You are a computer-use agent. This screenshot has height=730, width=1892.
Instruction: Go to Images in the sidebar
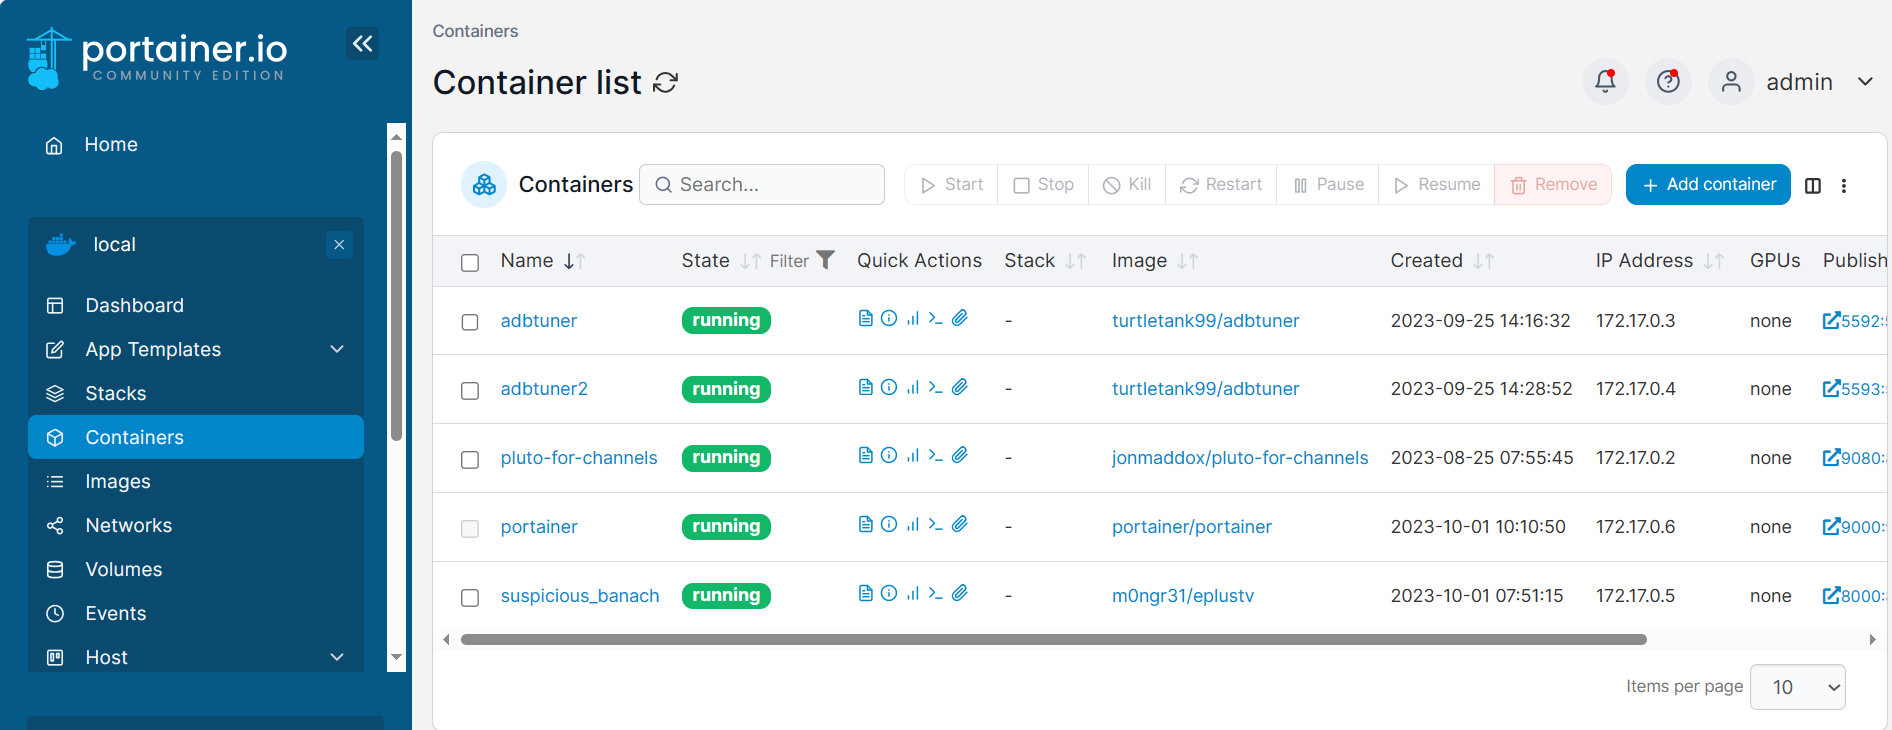[x=118, y=481]
